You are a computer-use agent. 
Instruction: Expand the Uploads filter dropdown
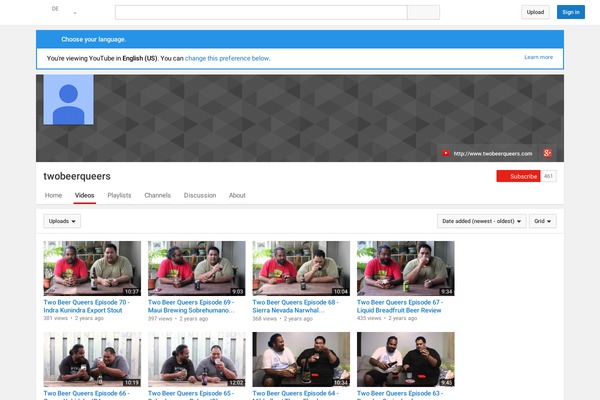pos(62,221)
